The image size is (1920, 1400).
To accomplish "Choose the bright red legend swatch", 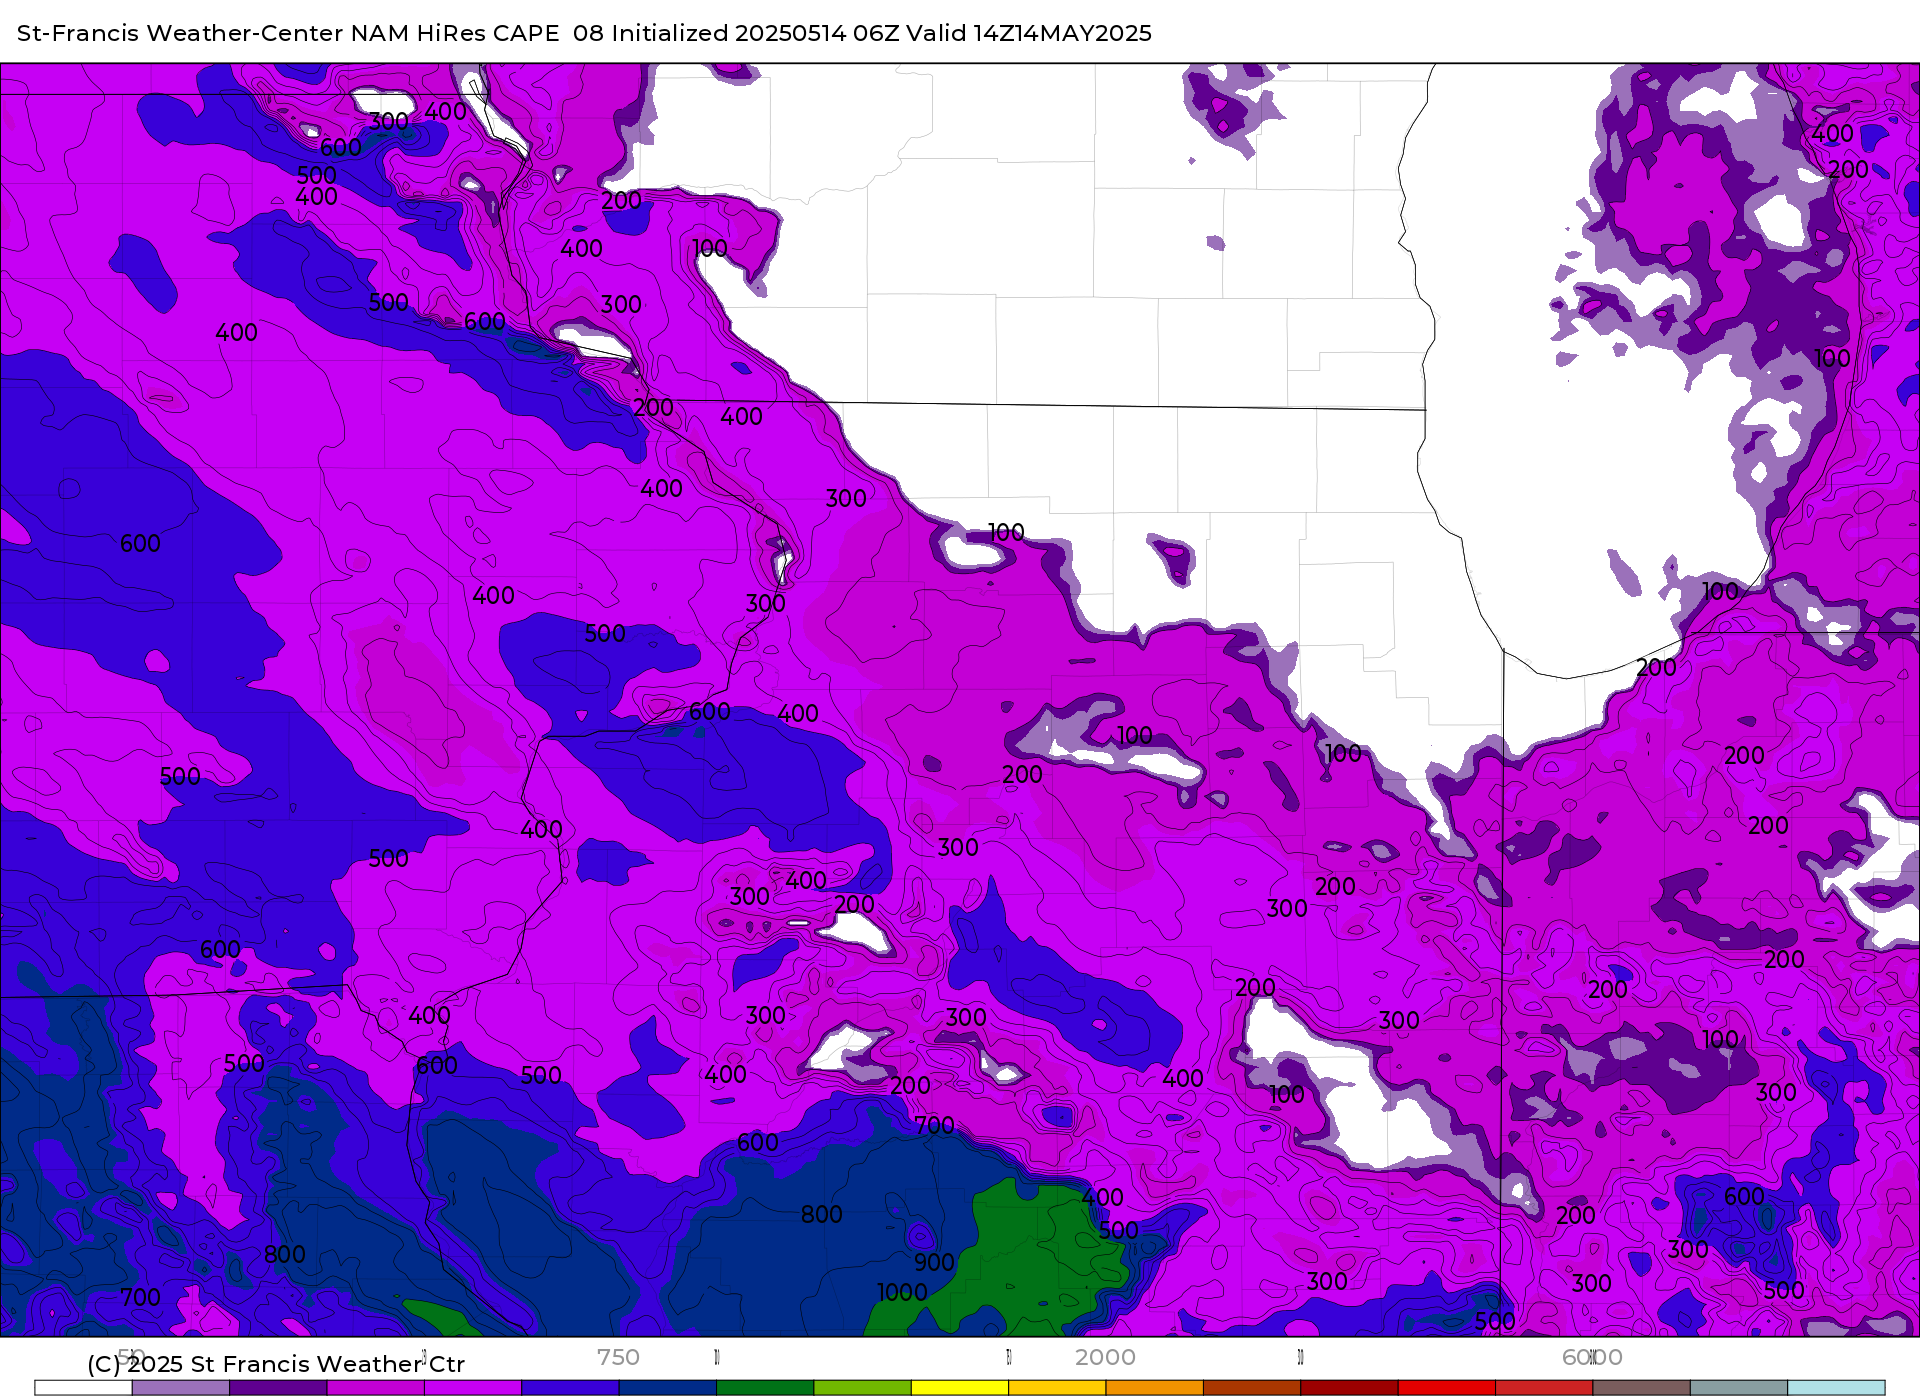I will (x=1447, y=1388).
